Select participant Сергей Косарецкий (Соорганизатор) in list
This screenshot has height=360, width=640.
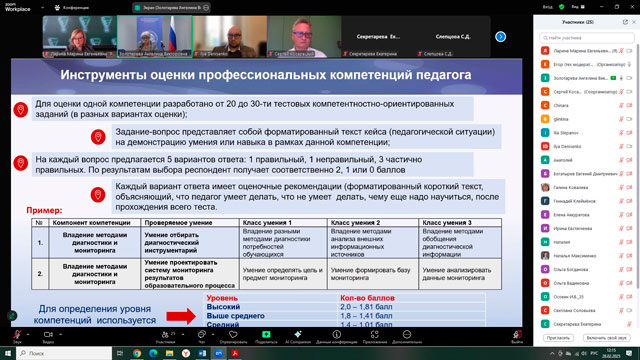coord(587,92)
